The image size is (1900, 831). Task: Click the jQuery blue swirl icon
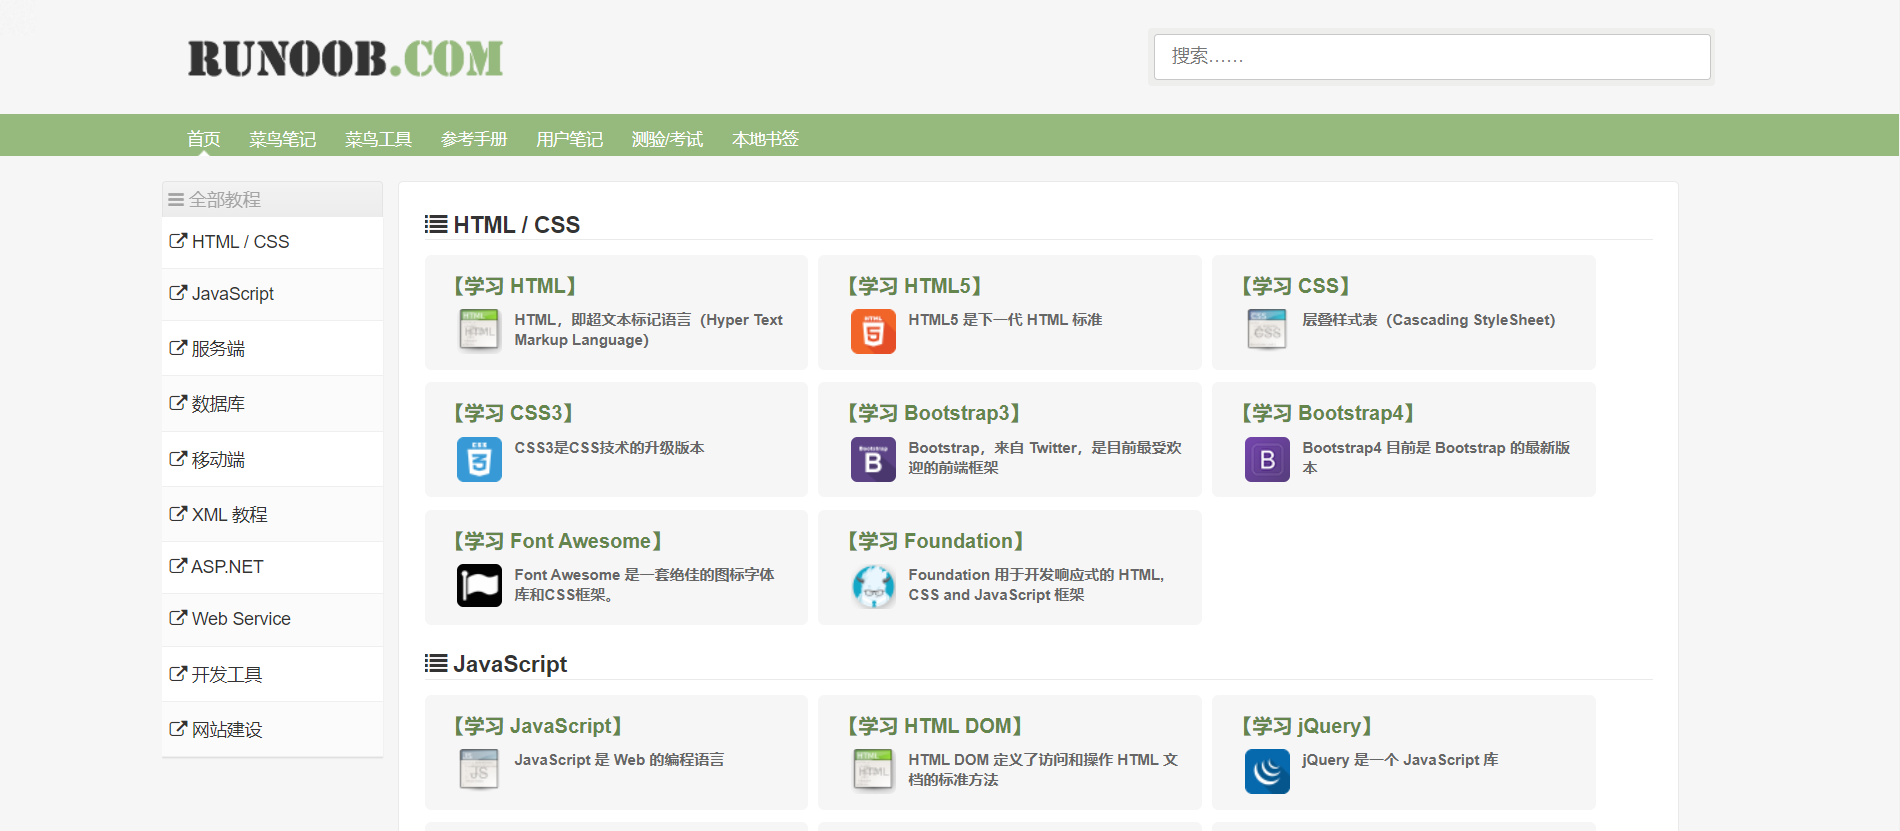[x=1267, y=771]
